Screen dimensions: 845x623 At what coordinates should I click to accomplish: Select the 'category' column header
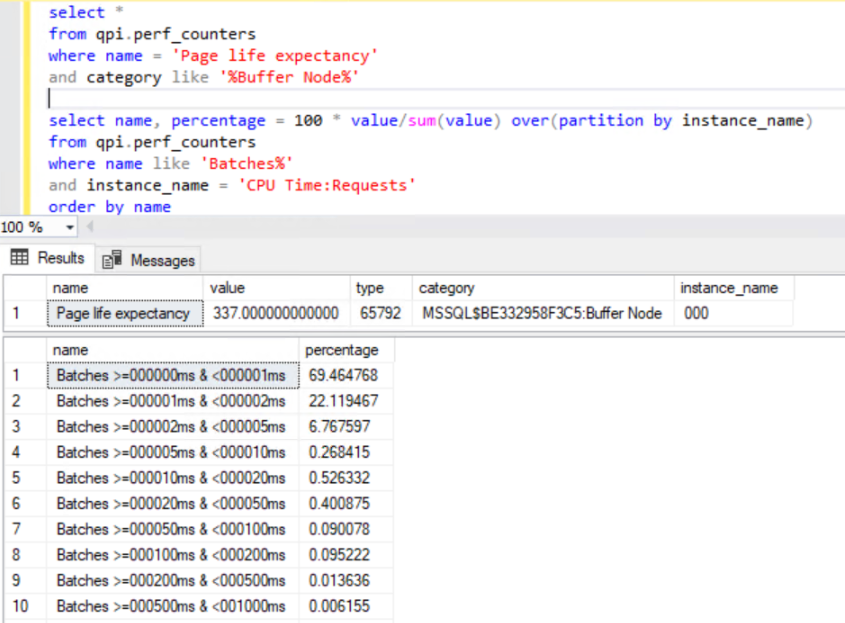coord(543,288)
